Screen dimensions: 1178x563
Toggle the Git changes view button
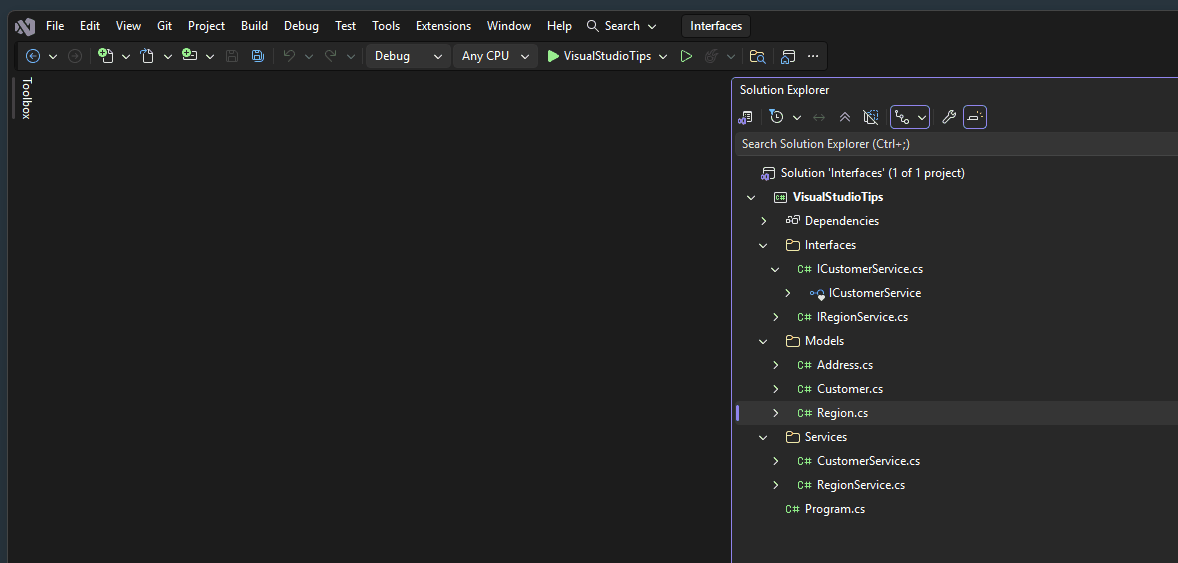pyautogui.click(x=902, y=117)
